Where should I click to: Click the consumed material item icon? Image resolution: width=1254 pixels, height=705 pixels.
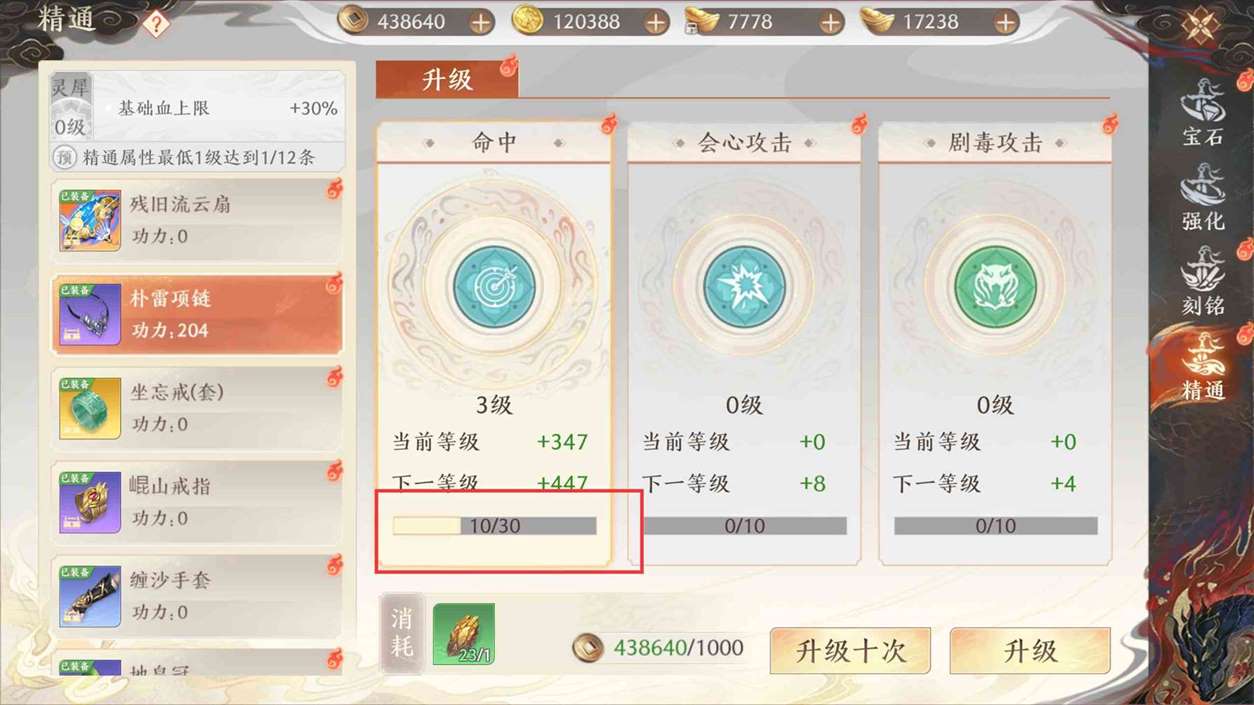tap(464, 634)
